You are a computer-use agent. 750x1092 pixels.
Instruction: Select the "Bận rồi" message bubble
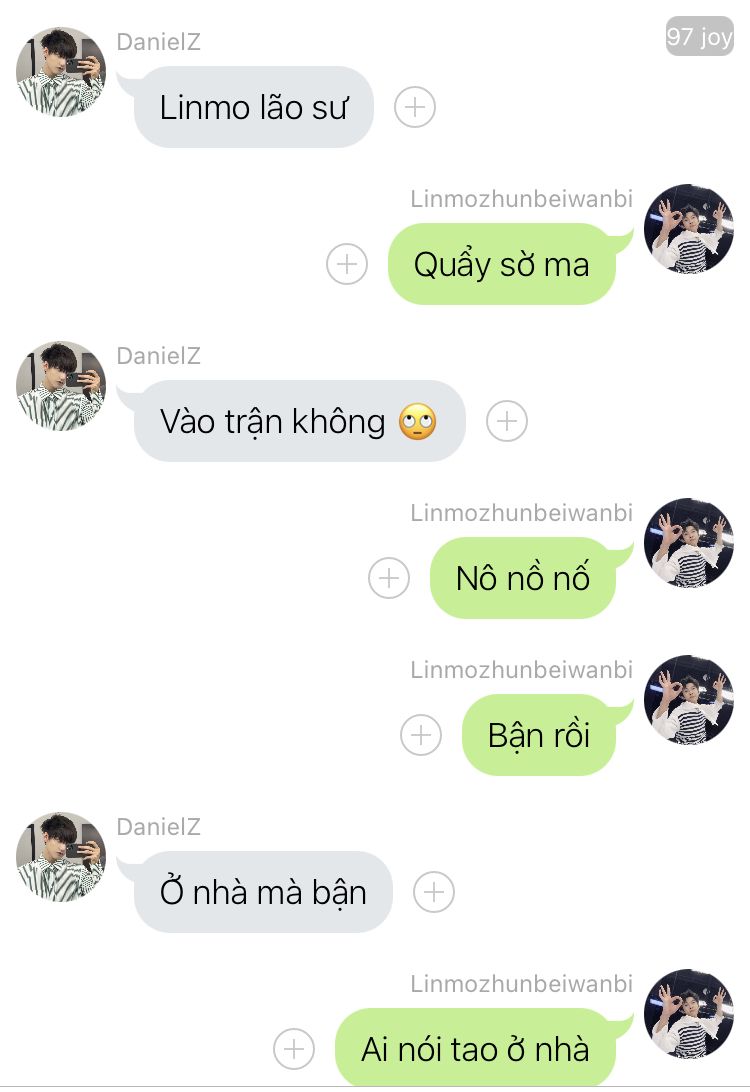[x=538, y=735]
